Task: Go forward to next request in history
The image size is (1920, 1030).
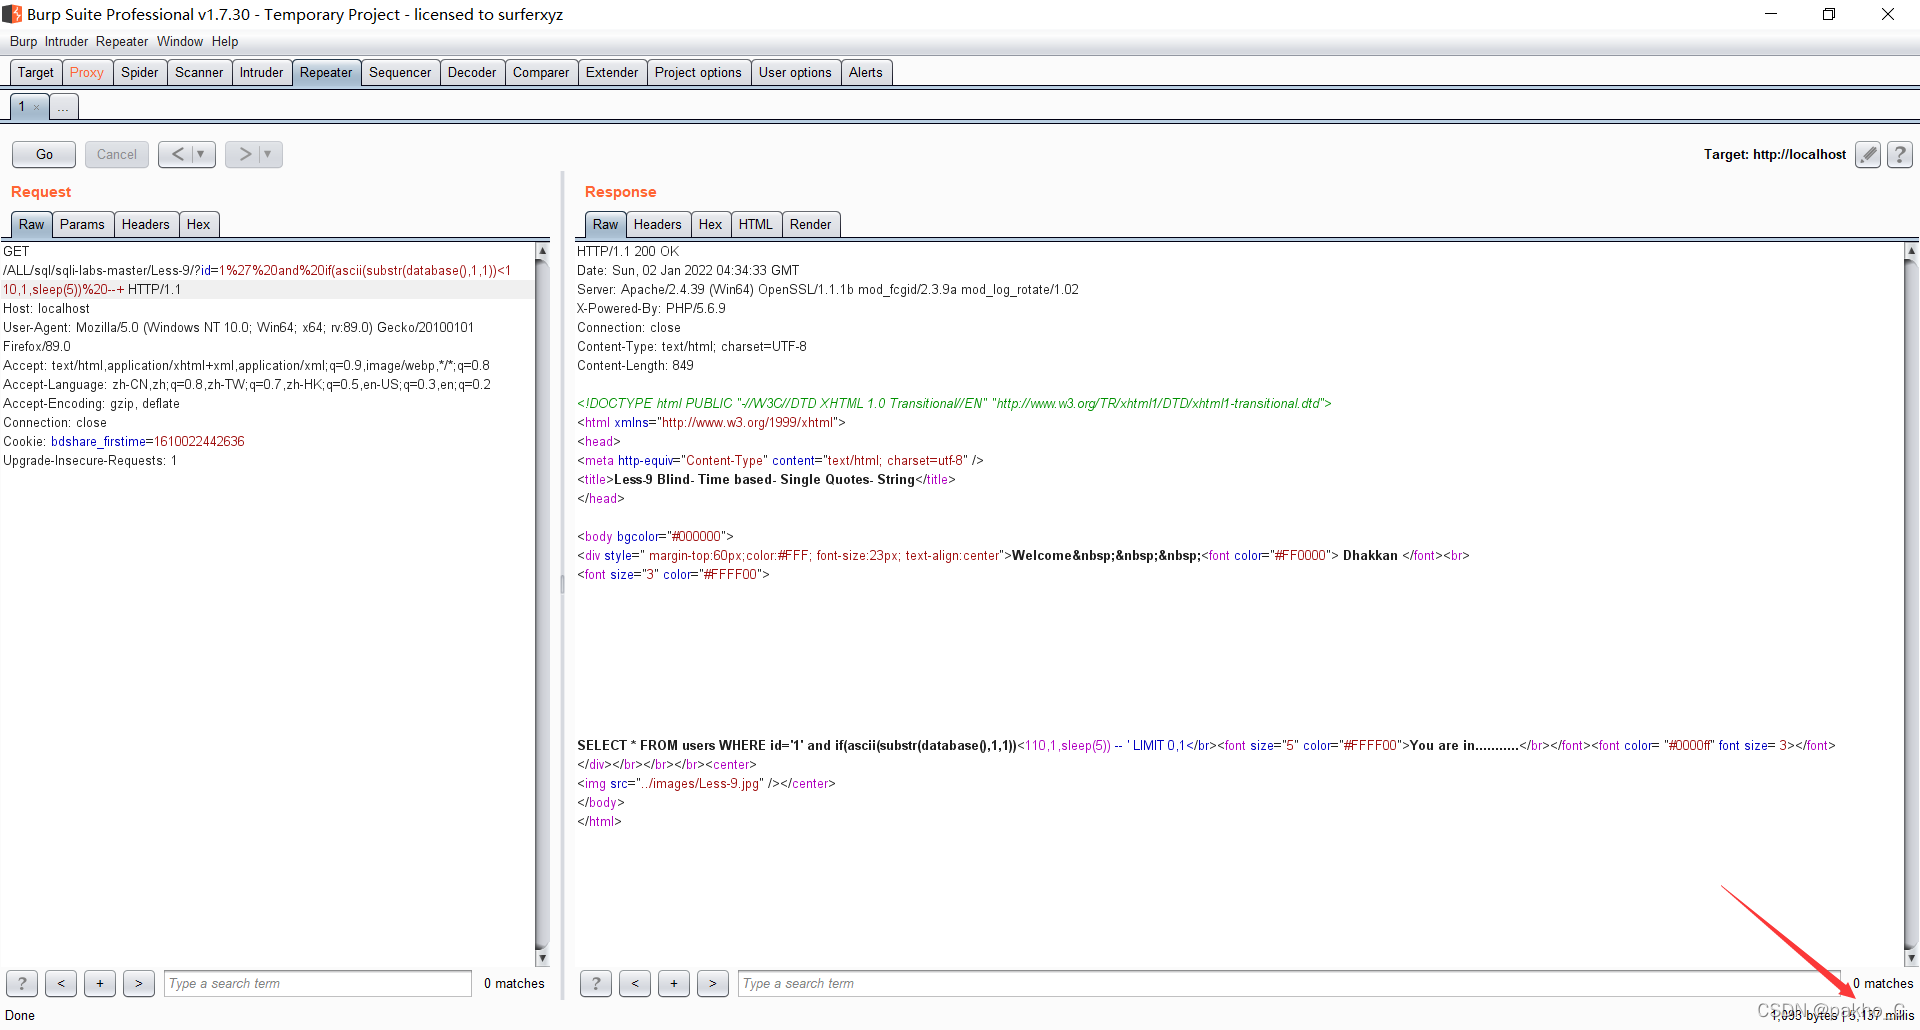Action: (244, 154)
